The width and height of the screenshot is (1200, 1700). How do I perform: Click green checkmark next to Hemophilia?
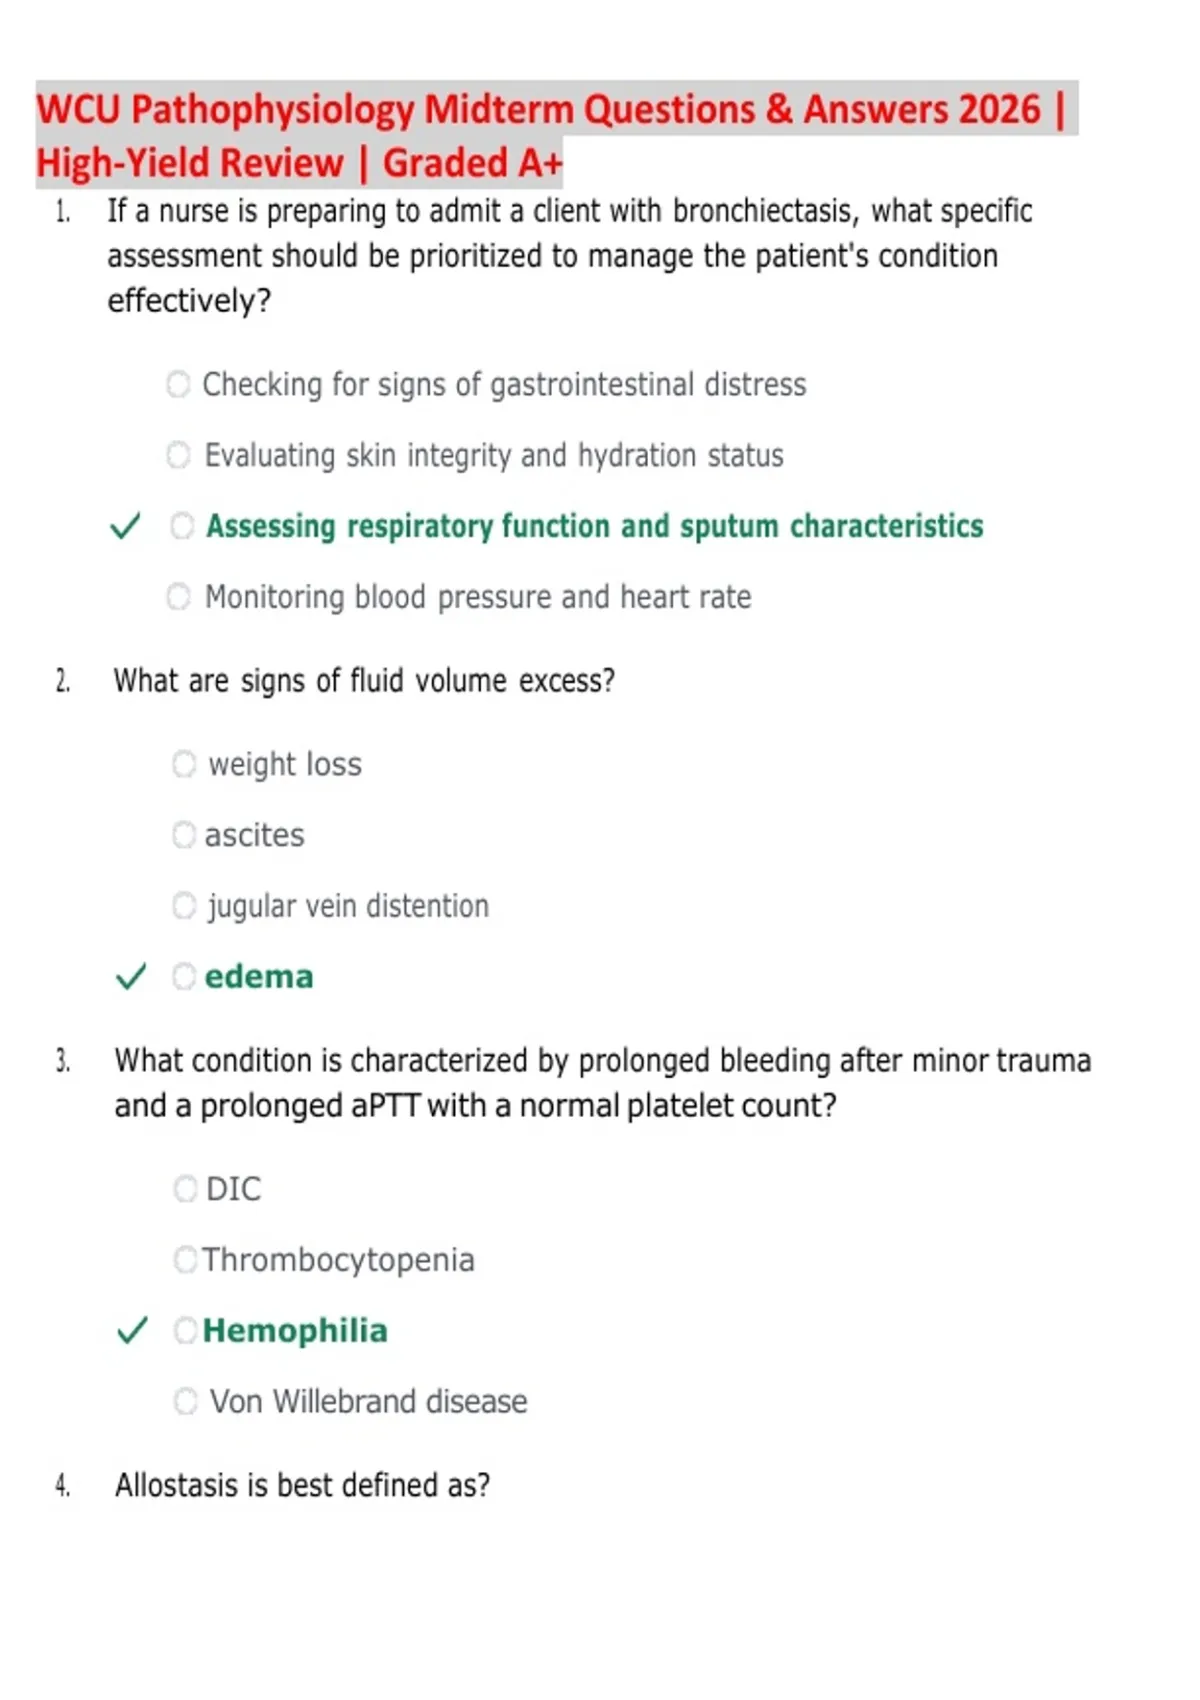132,1330
